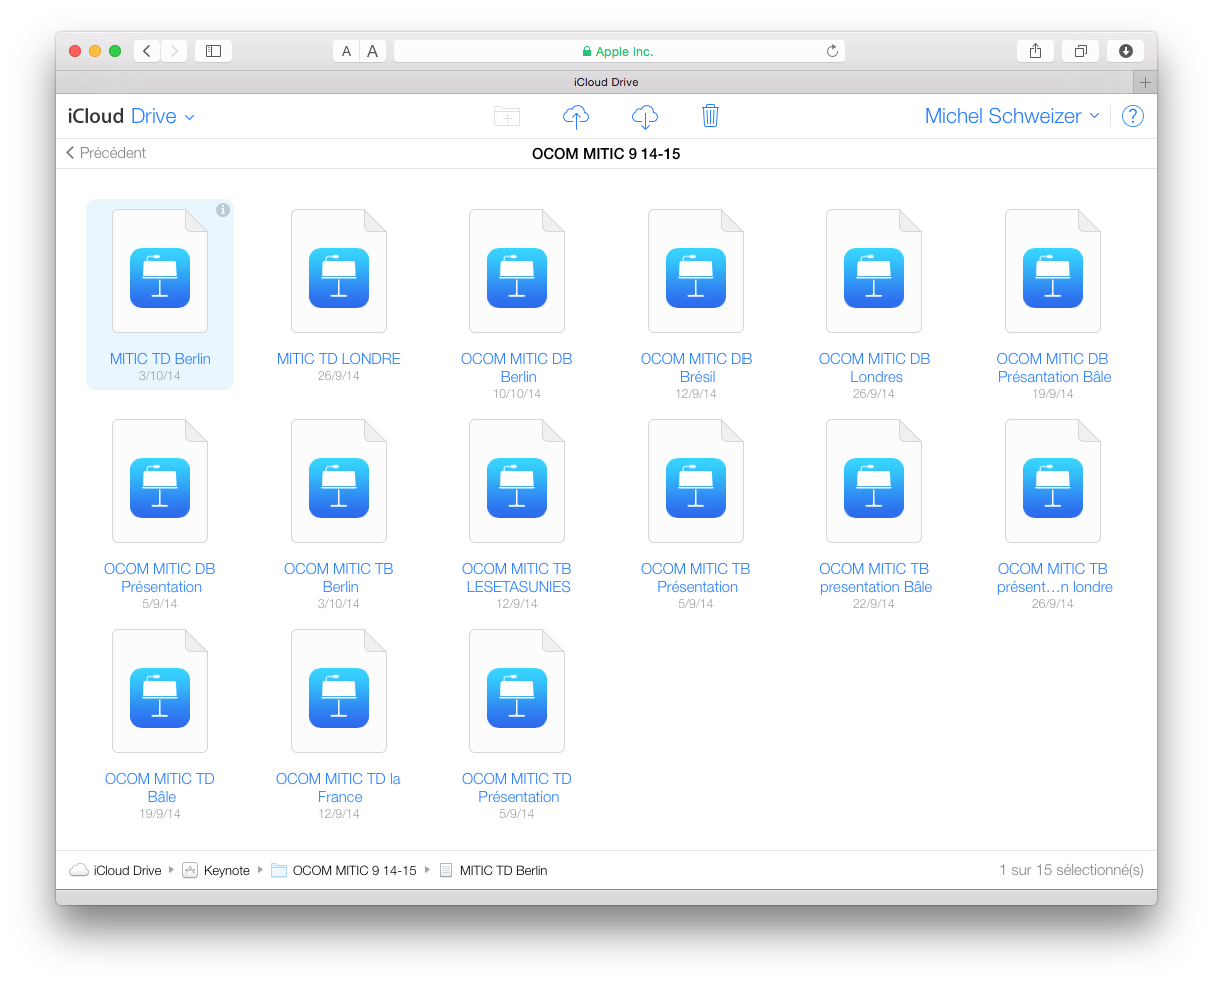Open the help question mark icon
The image size is (1213, 985).
click(1132, 116)
